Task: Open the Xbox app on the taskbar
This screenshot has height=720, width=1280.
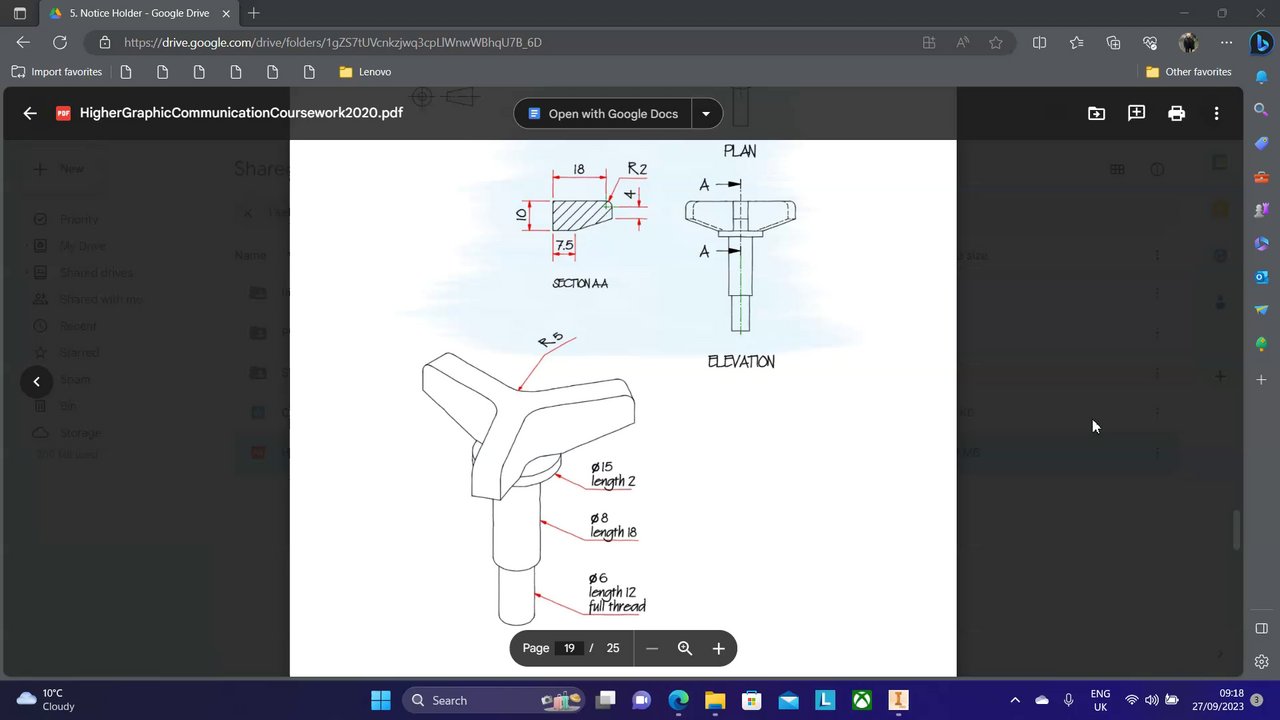Action: [x=862, y=700]
